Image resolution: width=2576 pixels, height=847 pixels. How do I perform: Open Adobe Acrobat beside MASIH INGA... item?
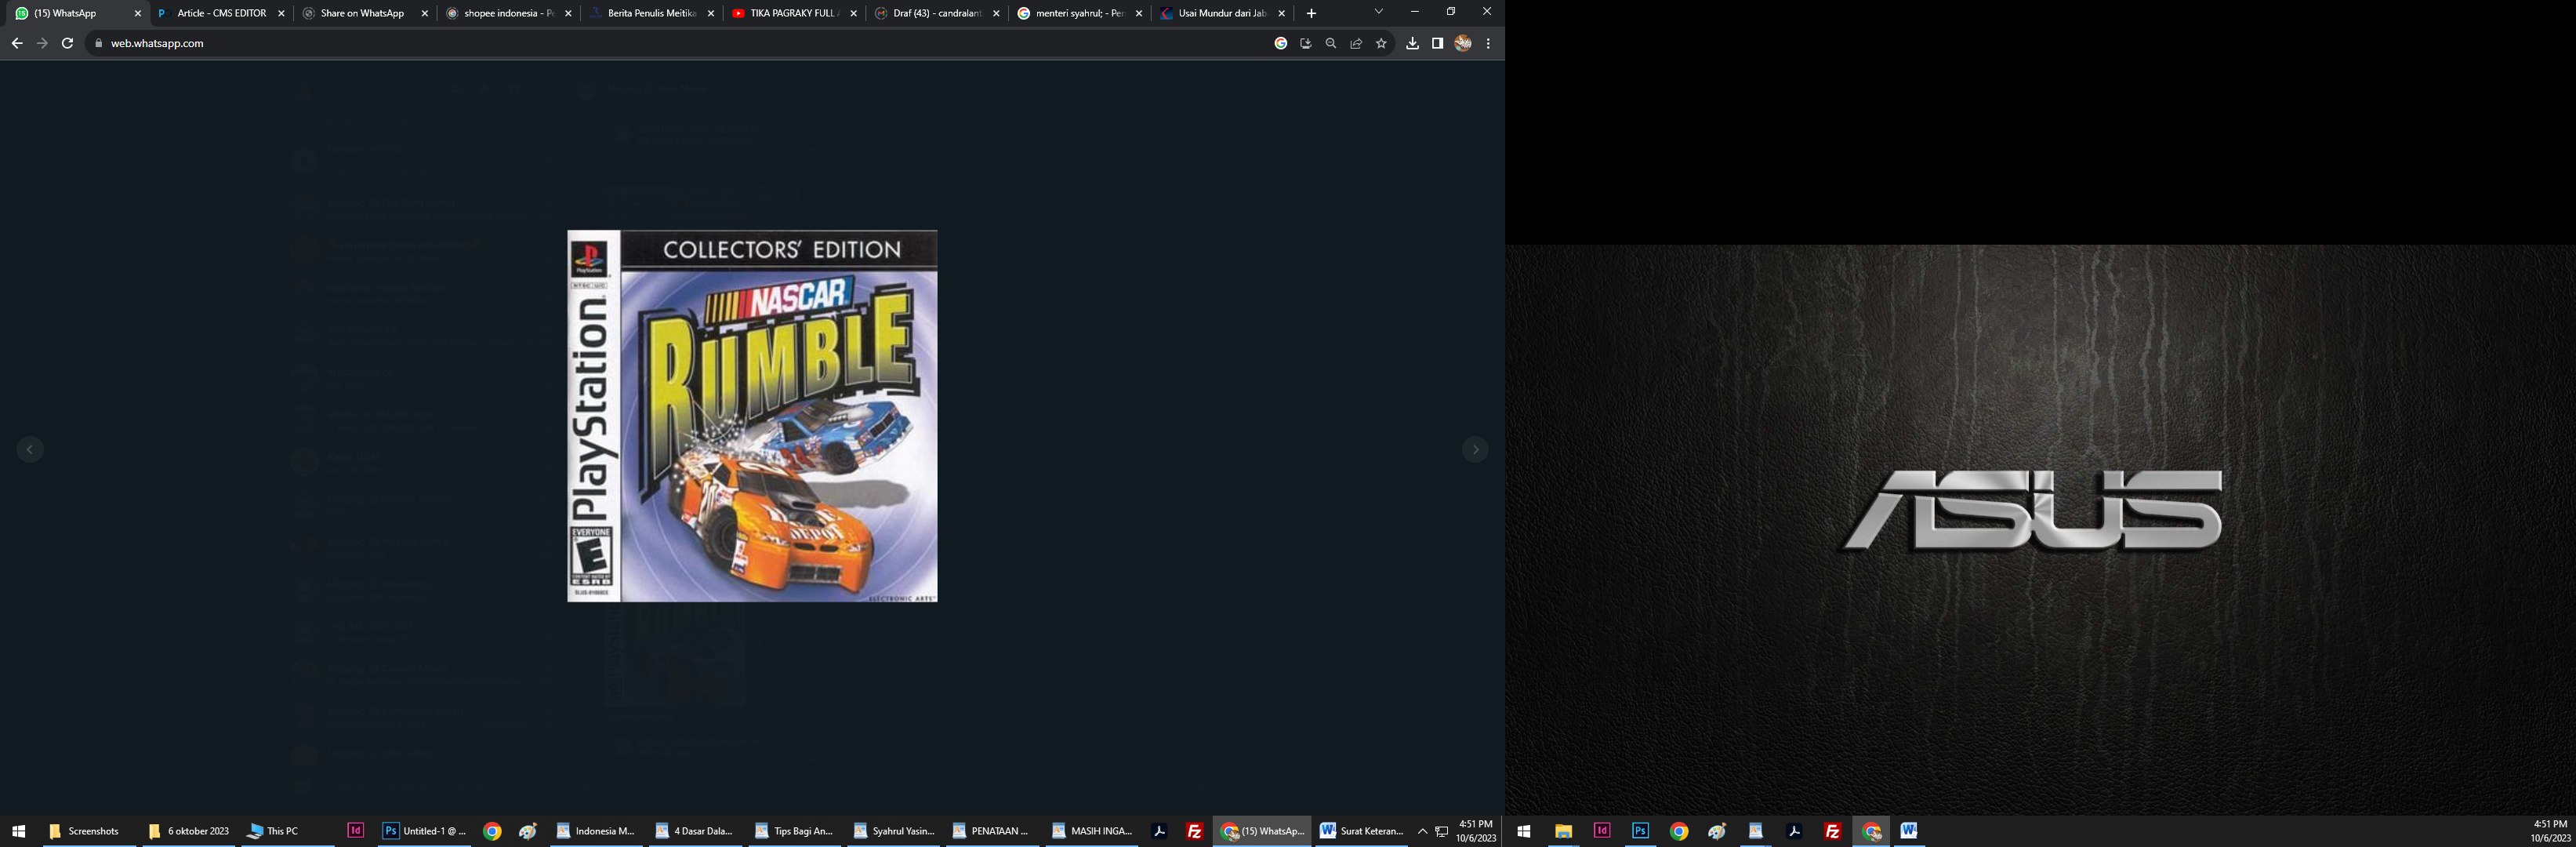(1160, 831)
